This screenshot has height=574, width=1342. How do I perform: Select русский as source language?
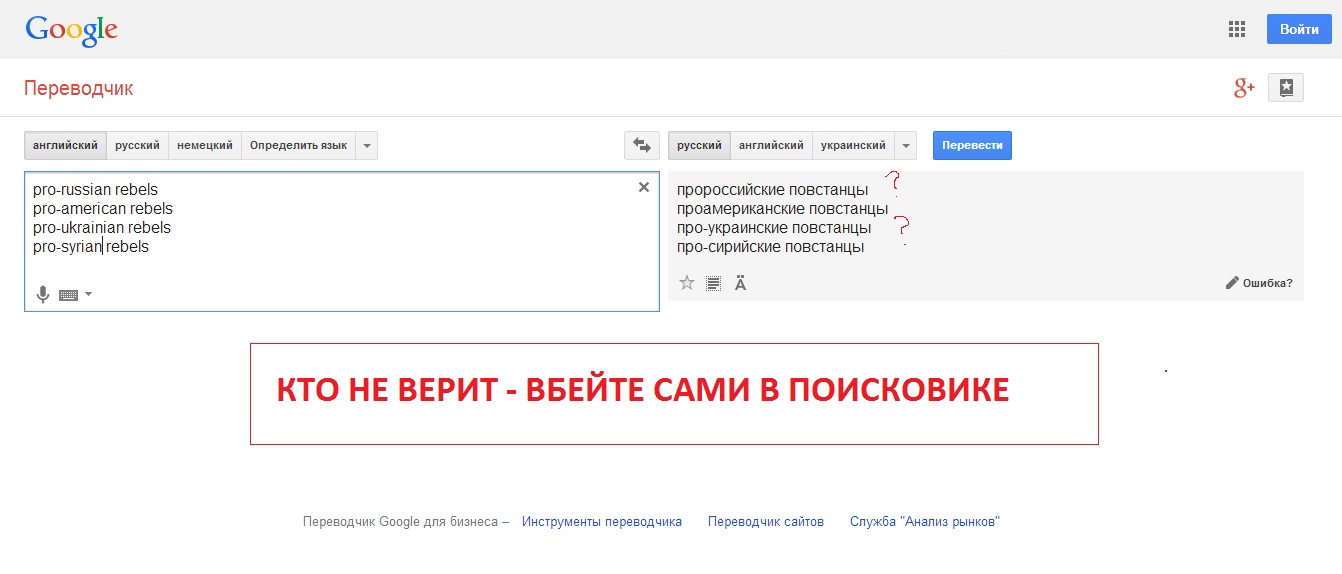click(138, 145)
